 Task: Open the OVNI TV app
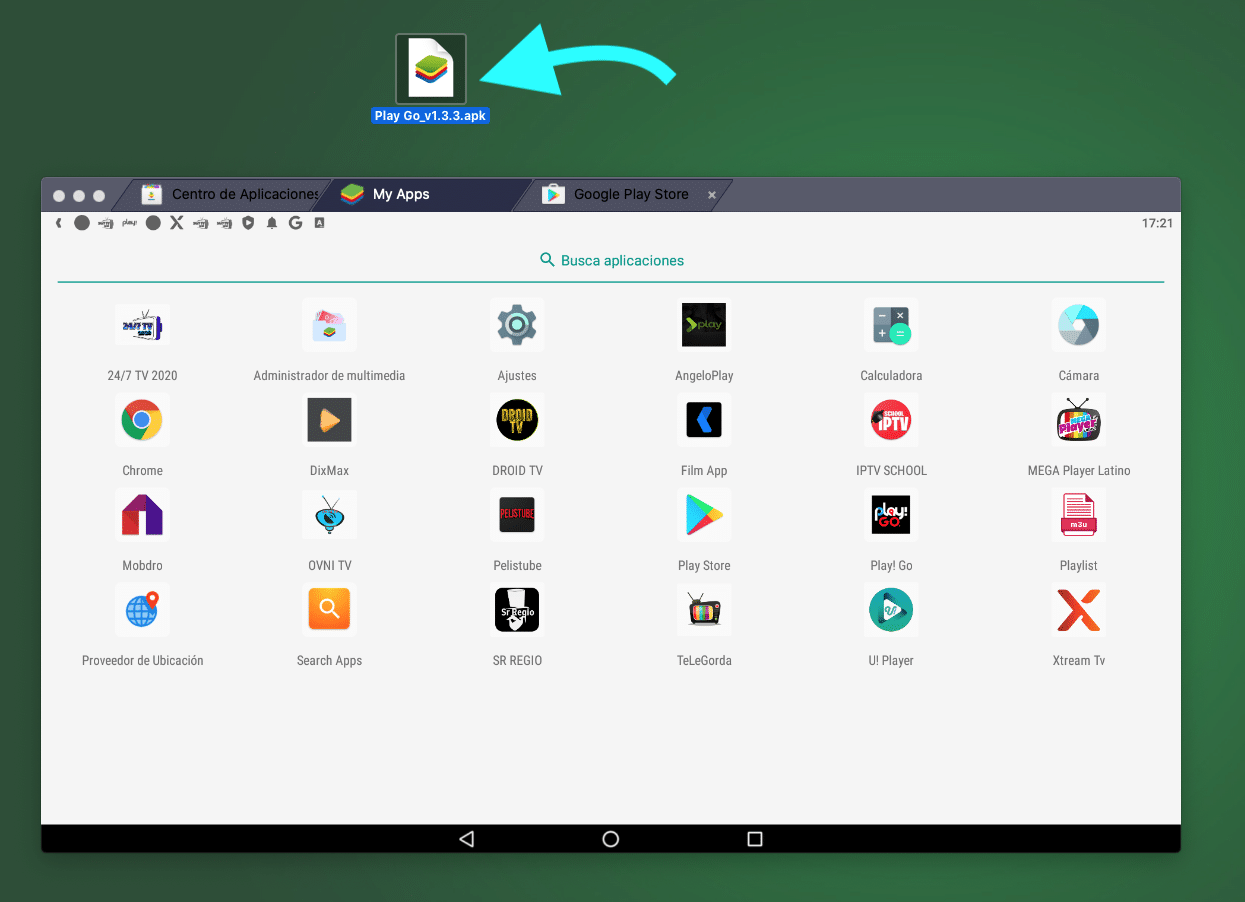coord(329,515)
